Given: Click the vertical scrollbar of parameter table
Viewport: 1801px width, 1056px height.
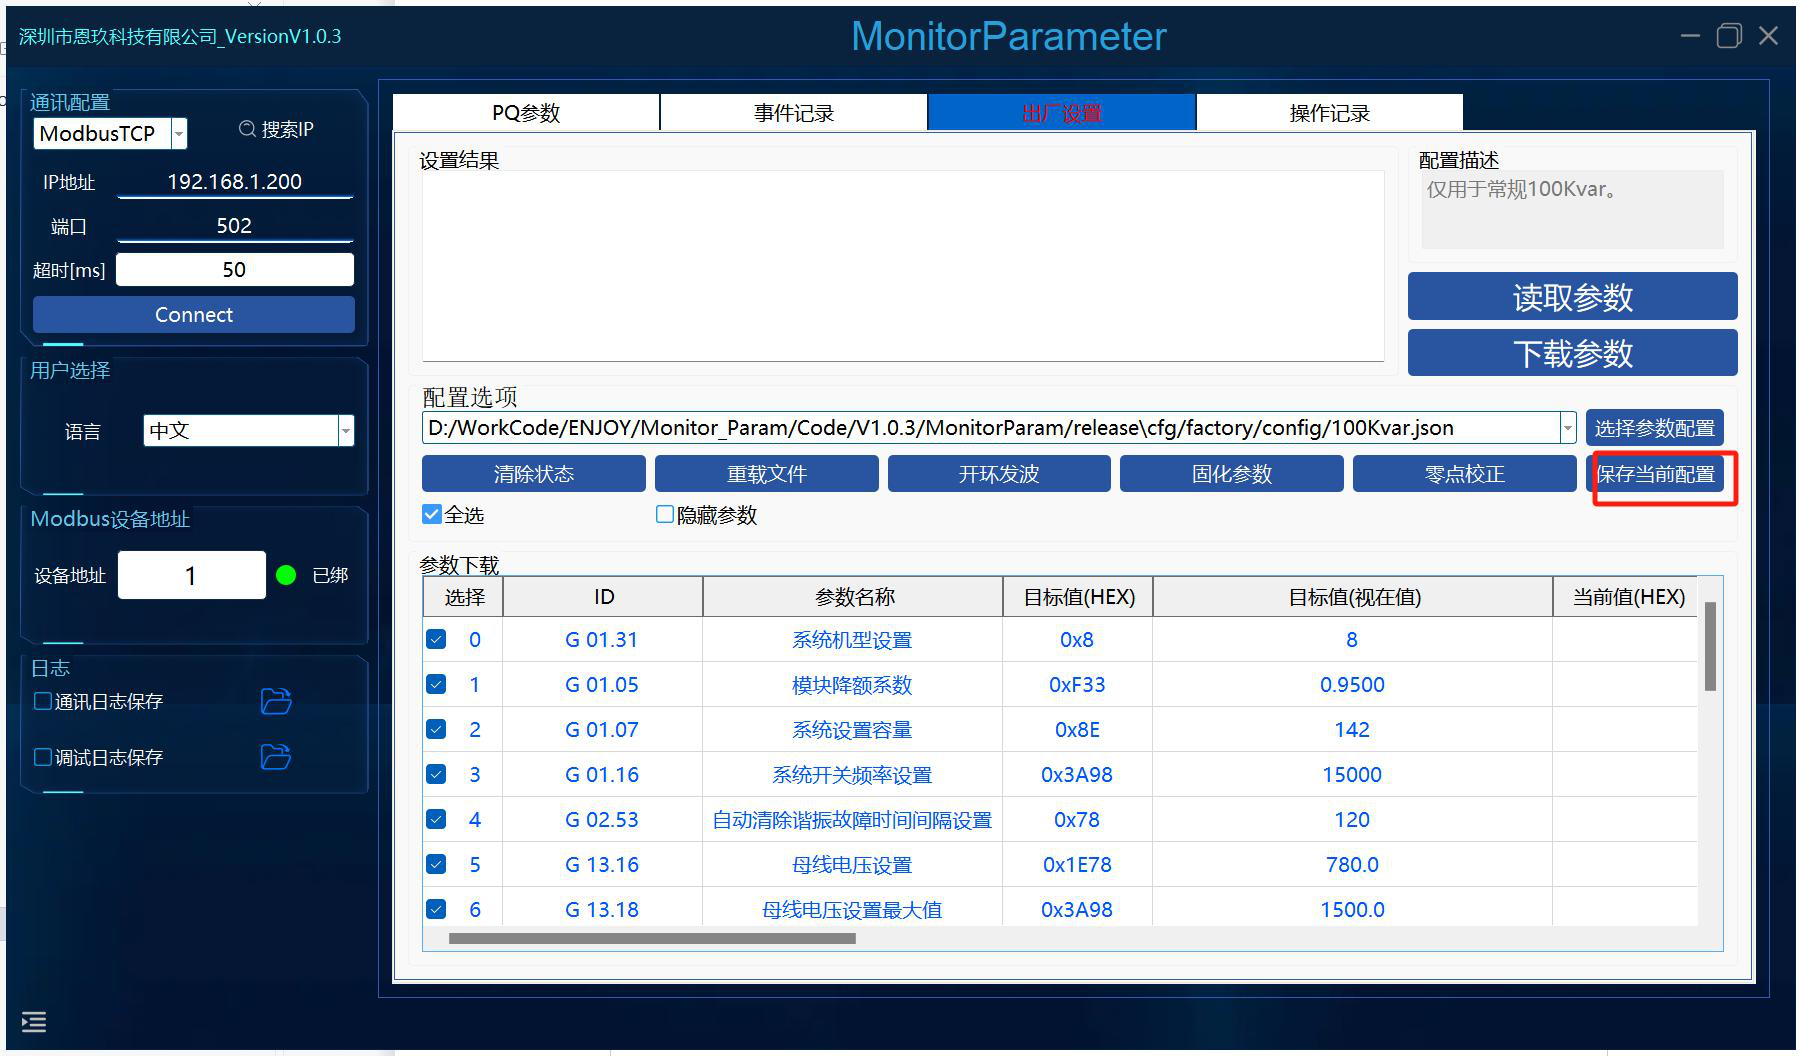Looking at the screenshot, I should [1710, 646].
